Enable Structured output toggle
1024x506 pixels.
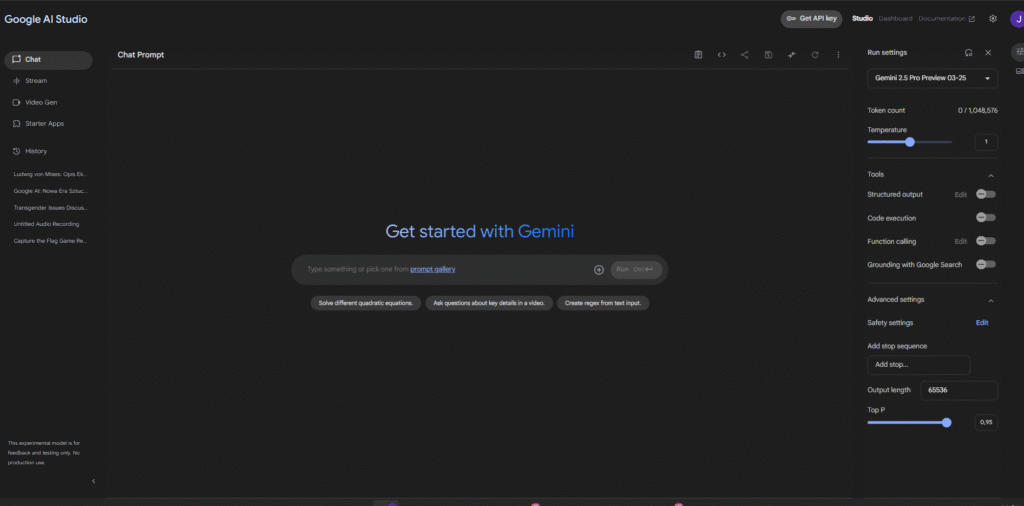click(985, 194)
